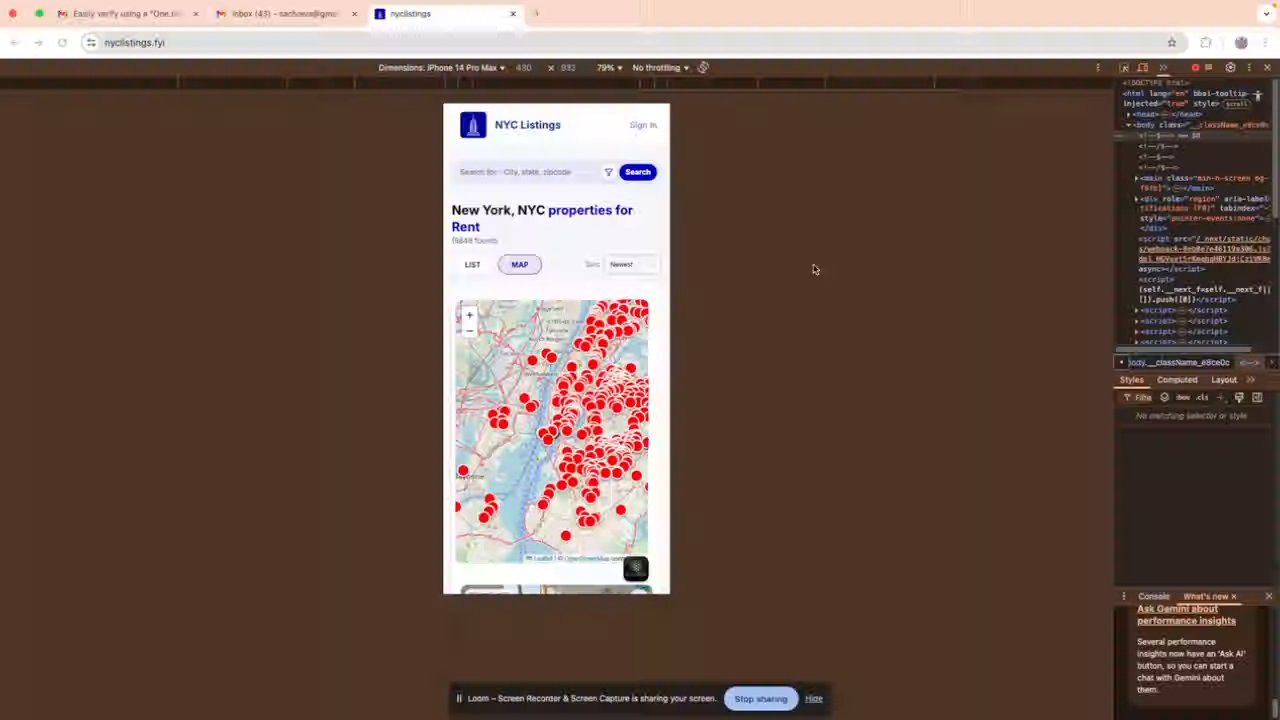
Task: Focus the city, state, zipcode search field
Action: tap(526, 172)
